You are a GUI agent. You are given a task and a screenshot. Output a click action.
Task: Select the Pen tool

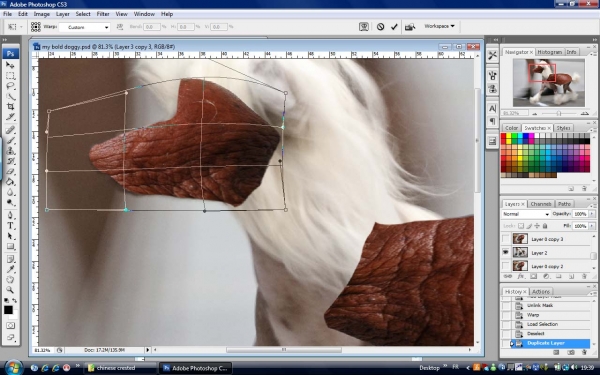[x=10, y=215]
